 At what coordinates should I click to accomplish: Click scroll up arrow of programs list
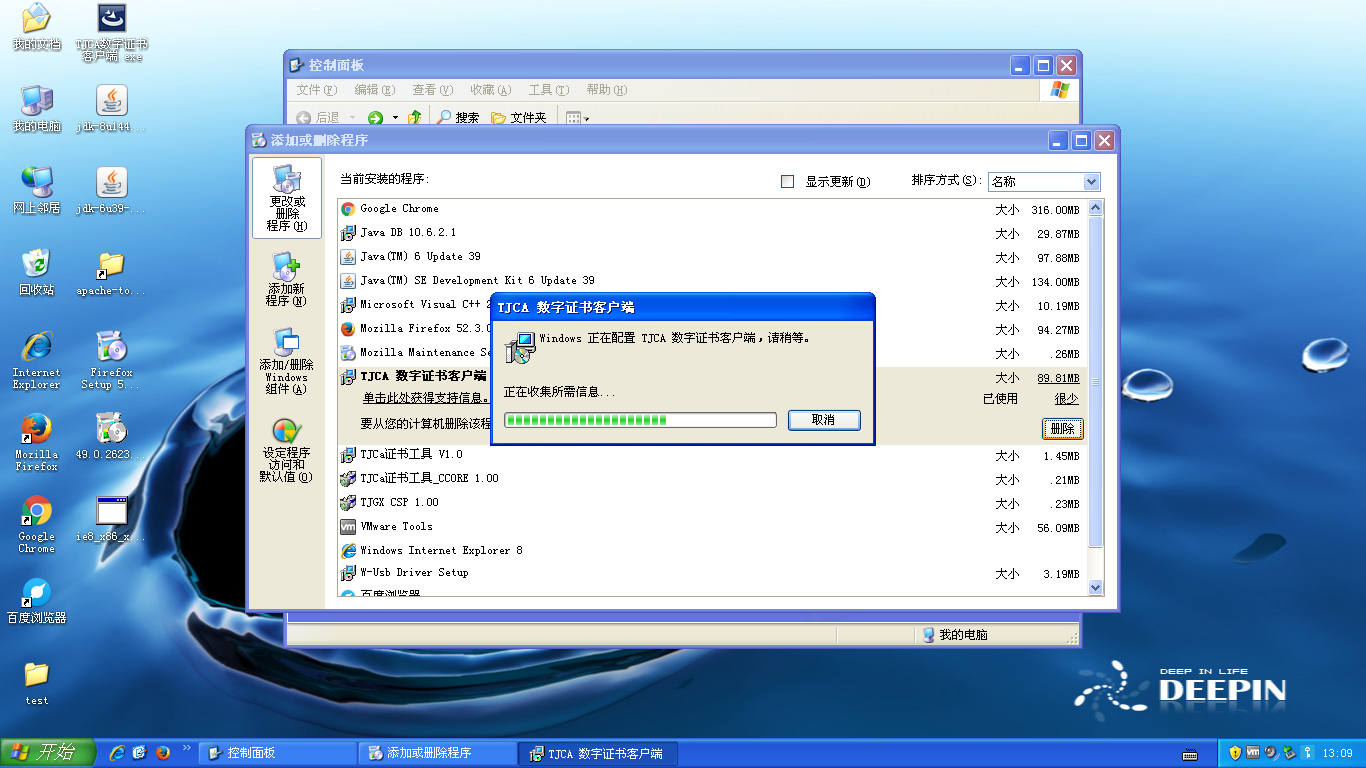coord(1094,208)
